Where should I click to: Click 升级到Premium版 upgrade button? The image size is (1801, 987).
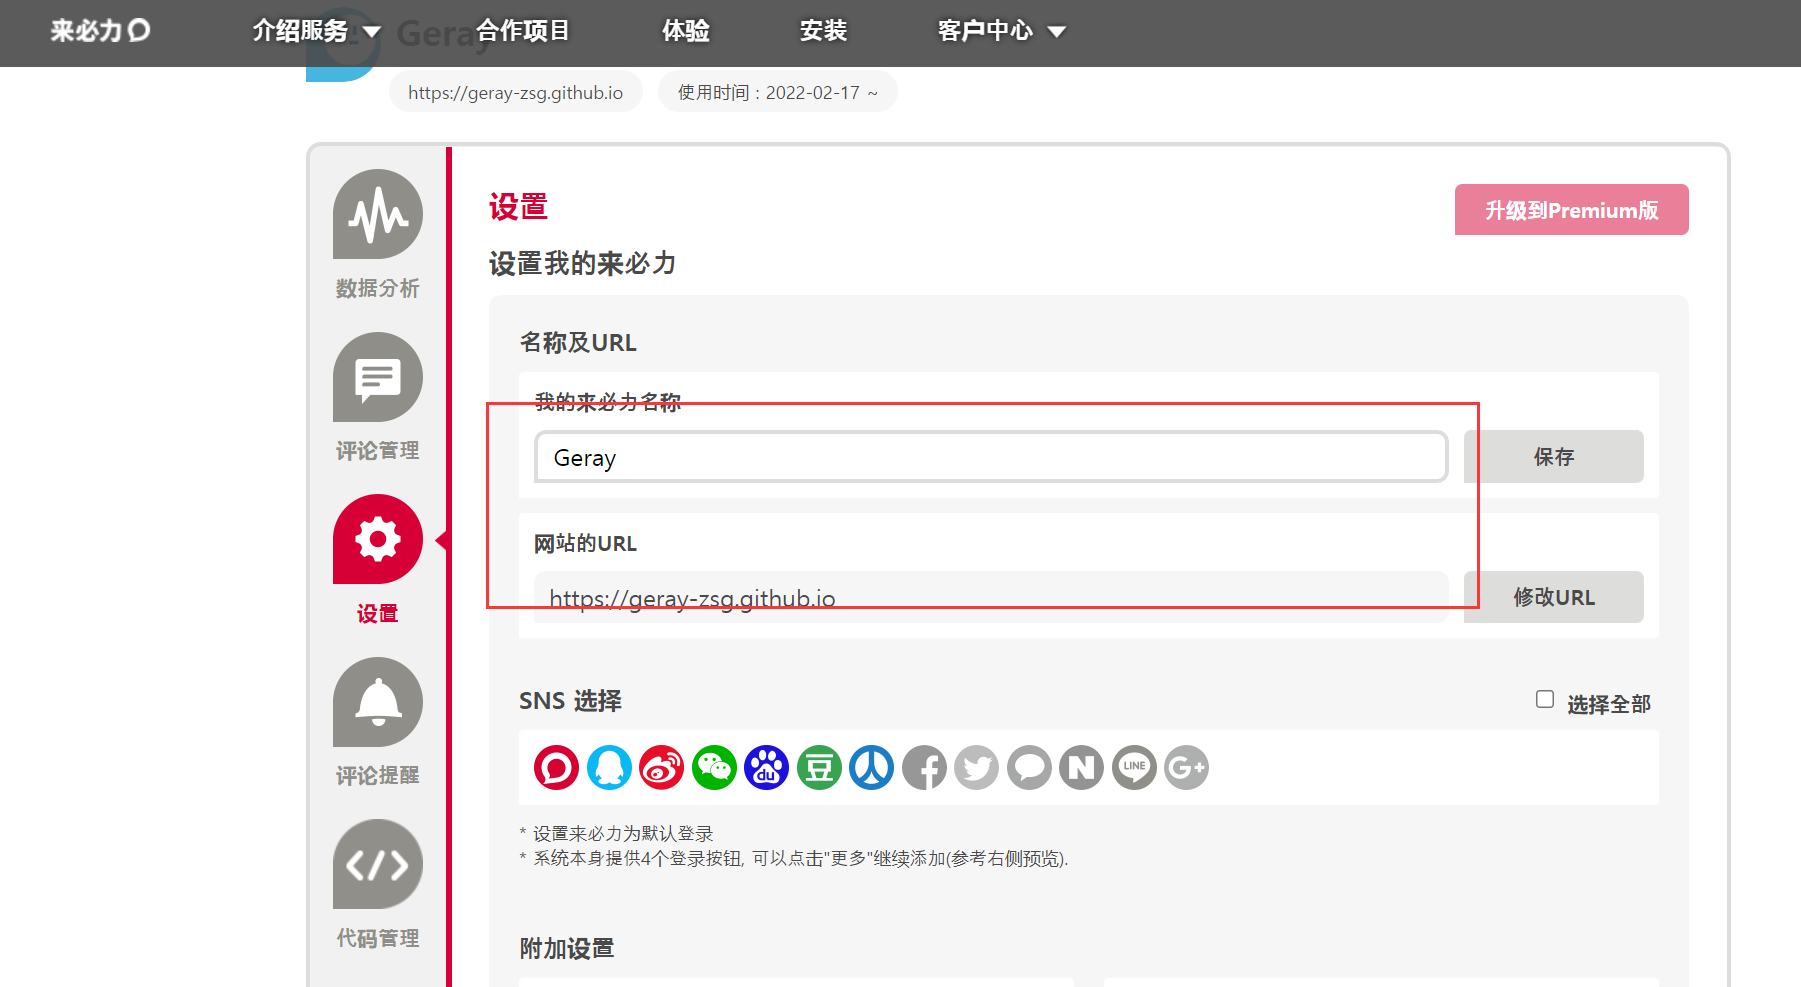click(x=1571, y=210)
